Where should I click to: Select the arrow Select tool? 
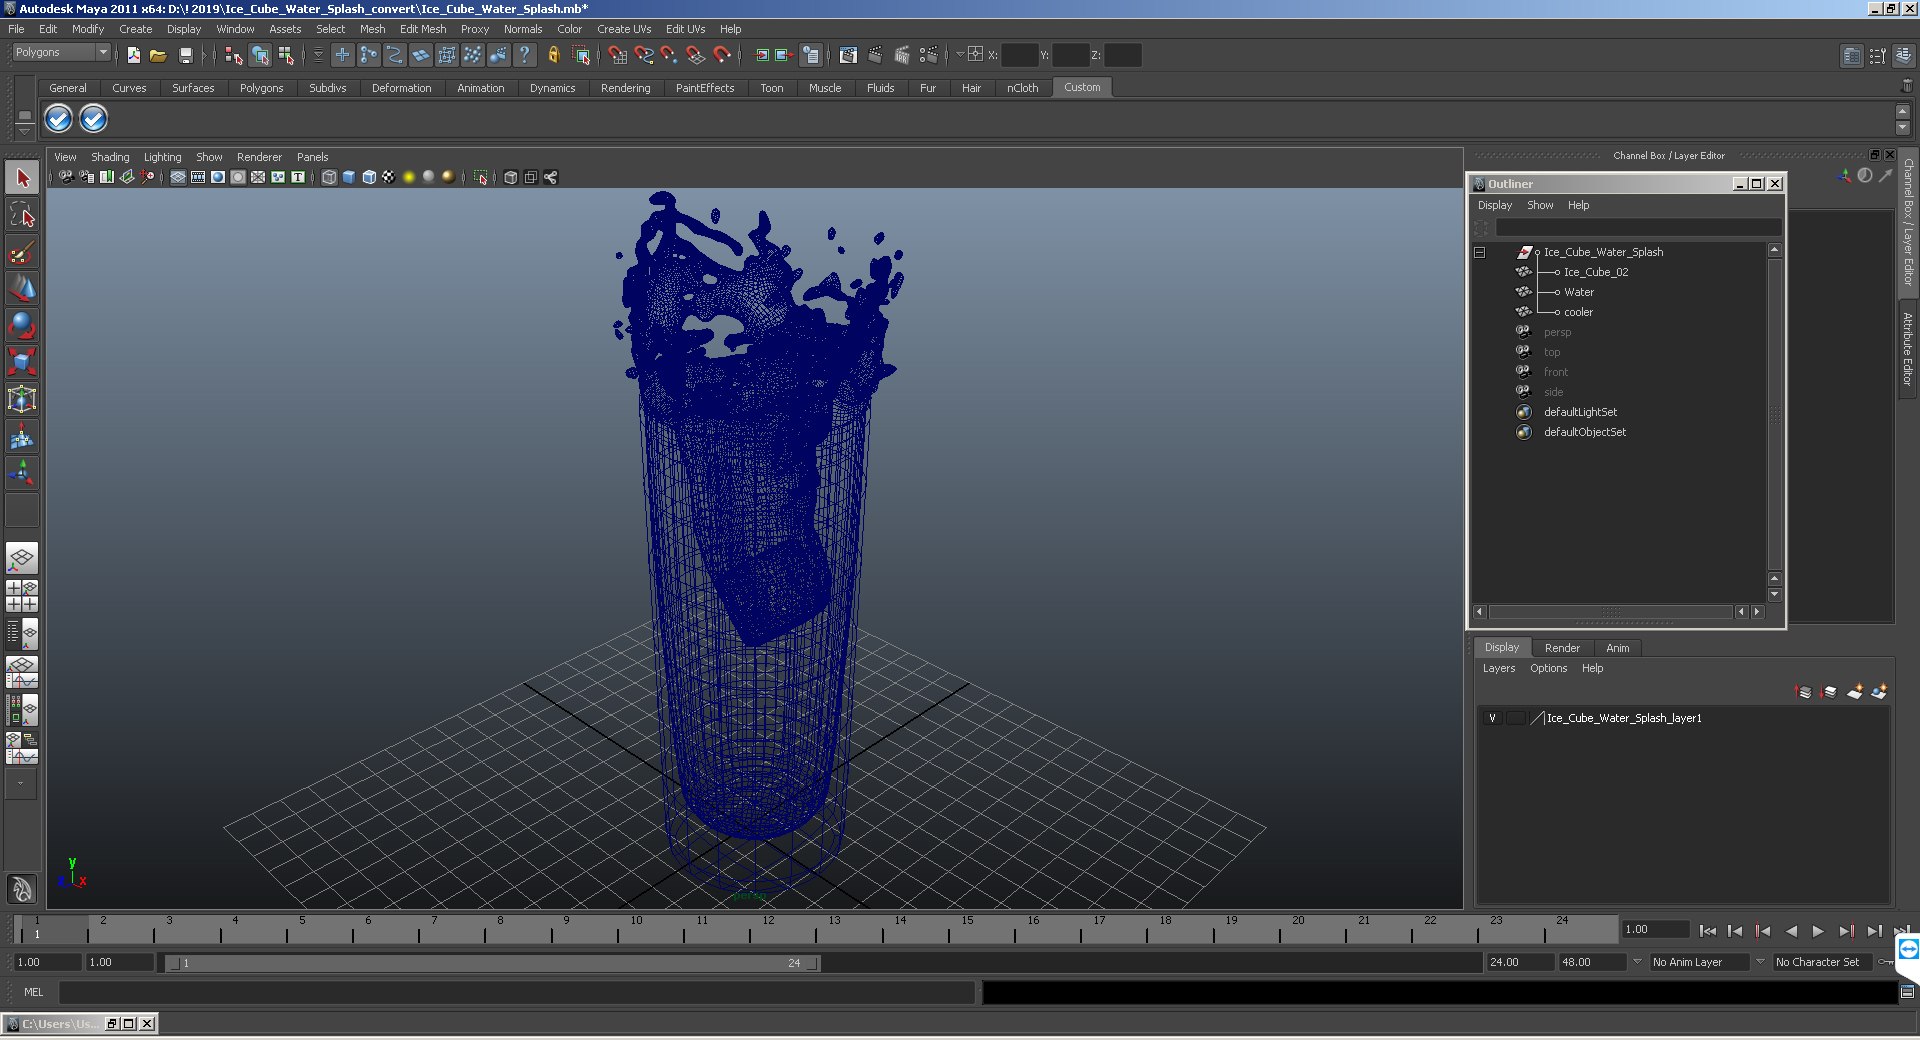tap(22, 178)
